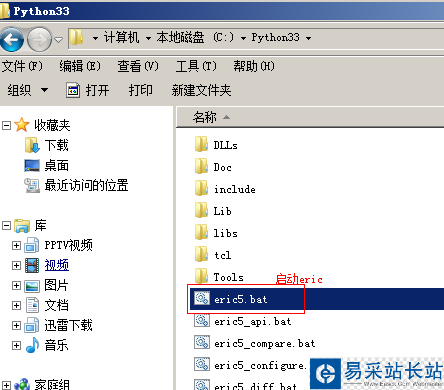
Task: Click the Forward navigation arrow
Action: click(x=39, y=40)
